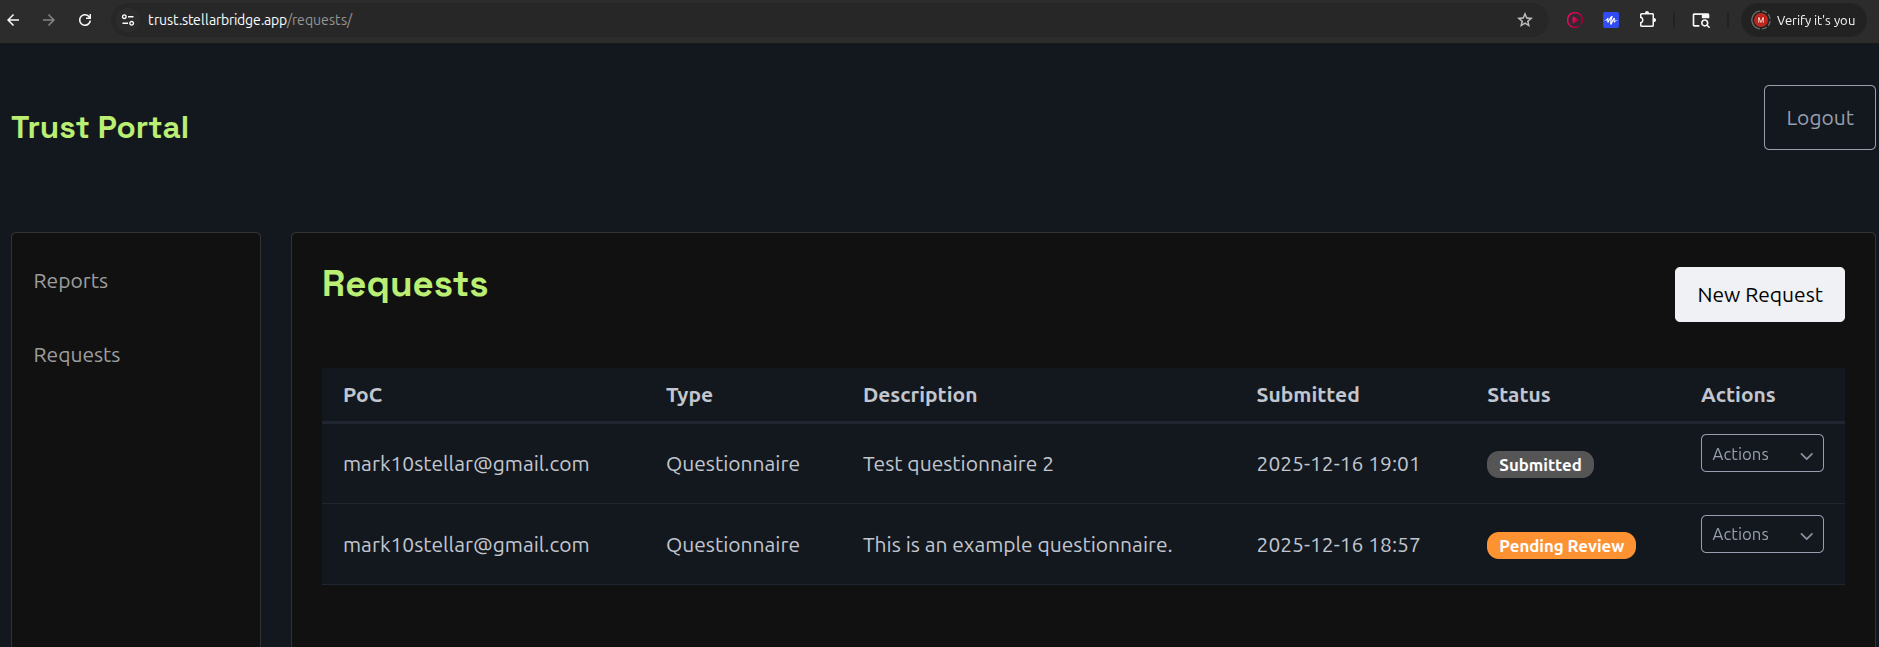
Task: Click the Verify it's you profile chip
Action: click(x=1804, y=20)
